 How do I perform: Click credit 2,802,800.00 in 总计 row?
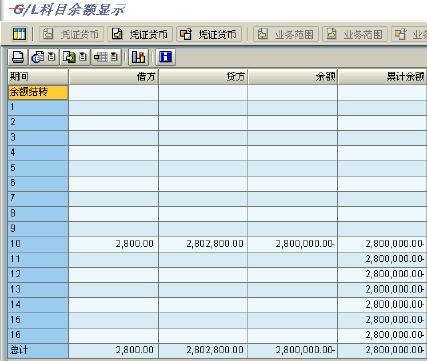tap(215, 350)
